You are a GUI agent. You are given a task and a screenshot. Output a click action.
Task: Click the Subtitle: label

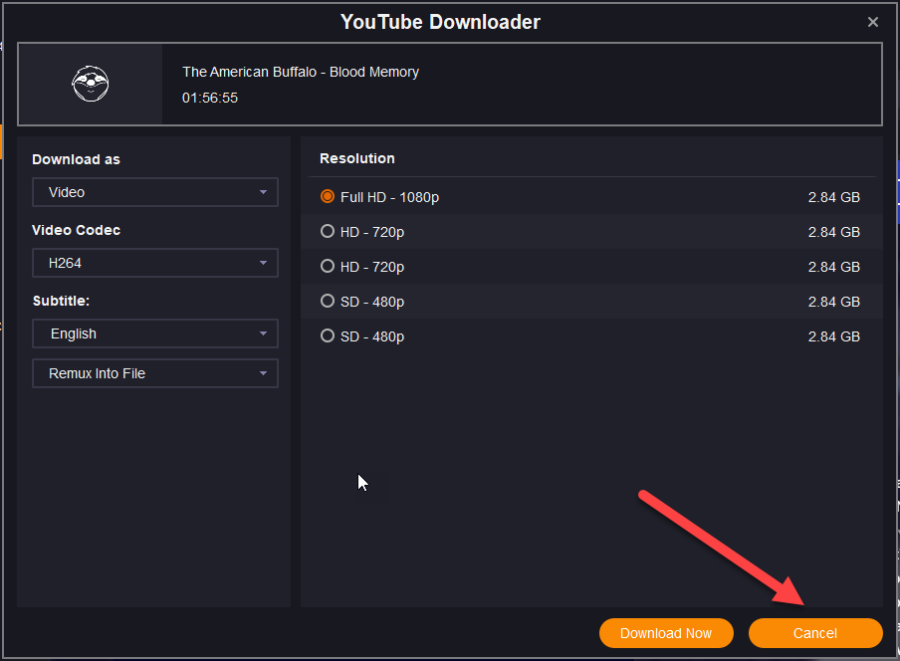61,301
